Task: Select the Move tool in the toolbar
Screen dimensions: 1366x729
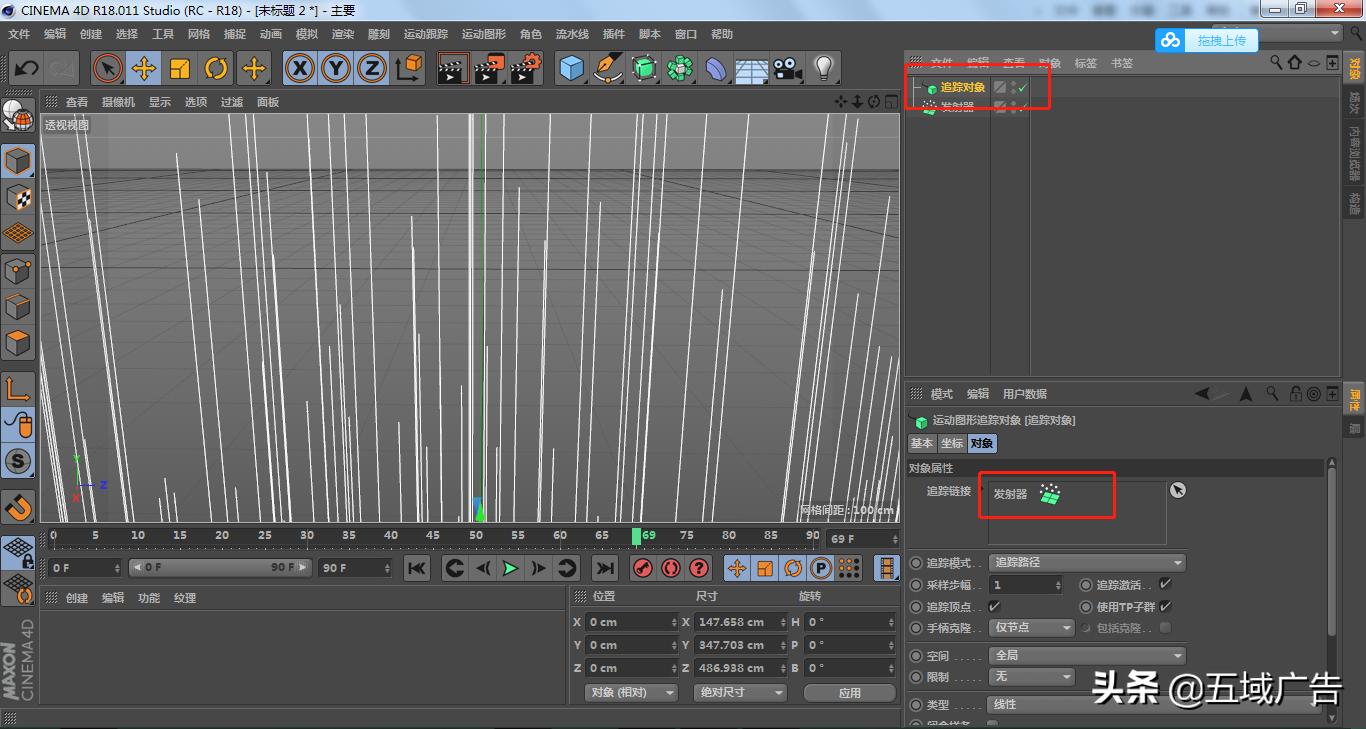Action: [x=142, y=68]
